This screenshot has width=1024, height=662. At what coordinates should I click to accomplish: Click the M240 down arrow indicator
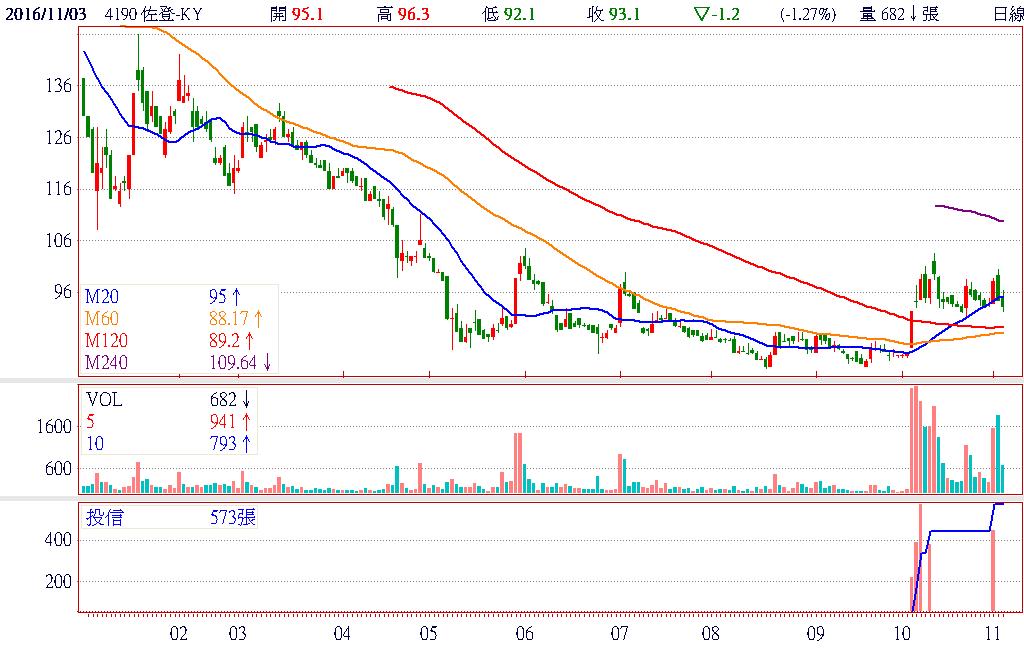(266, 362)
